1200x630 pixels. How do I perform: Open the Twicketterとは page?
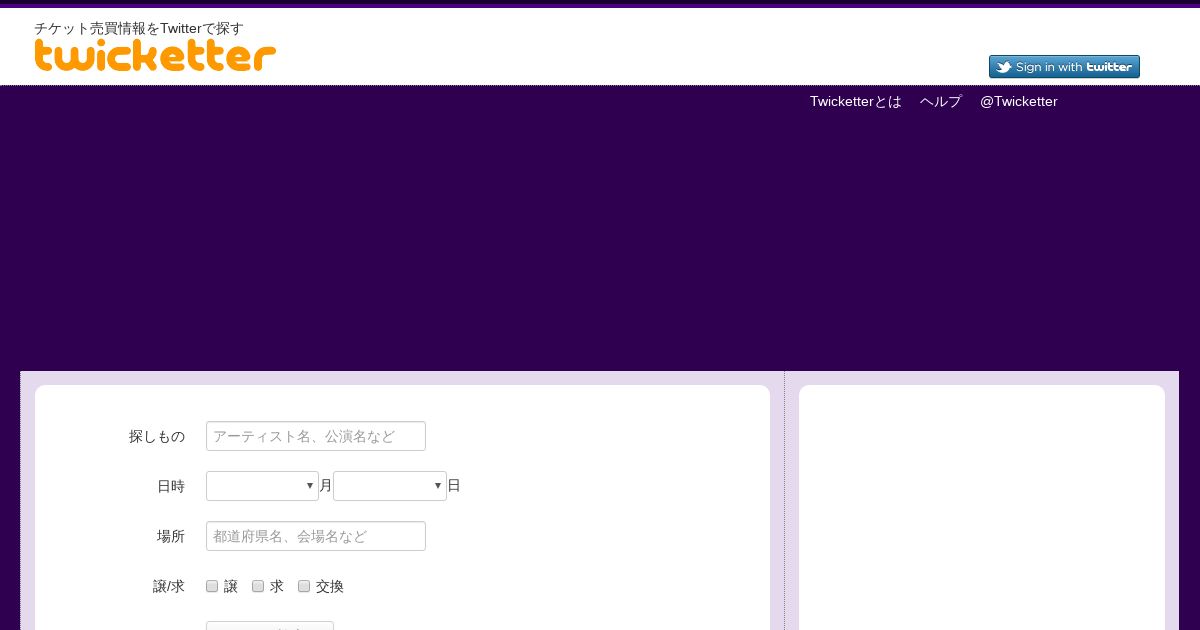pos(856,101)
